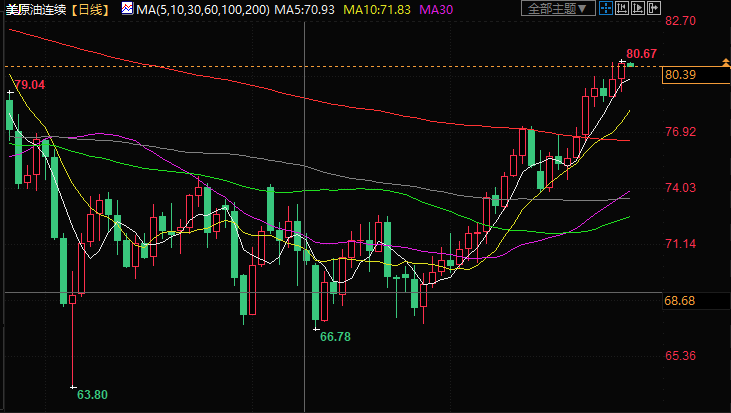731x413 pixels.
Task: Click the magenta MA30 indicator label
Action: click(x=435, y=9)
